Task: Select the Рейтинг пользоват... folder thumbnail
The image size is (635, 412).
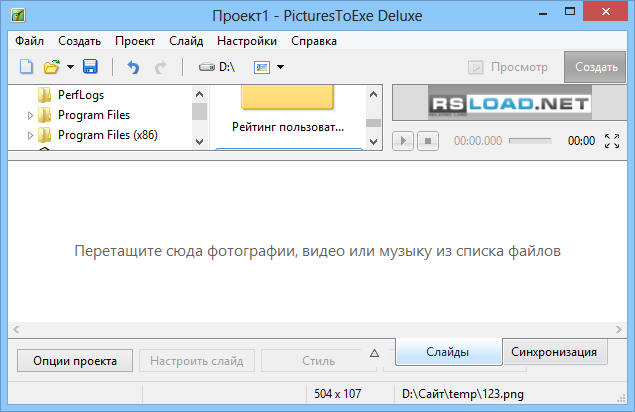Action: pyautogui.click(x=288, y=109)
